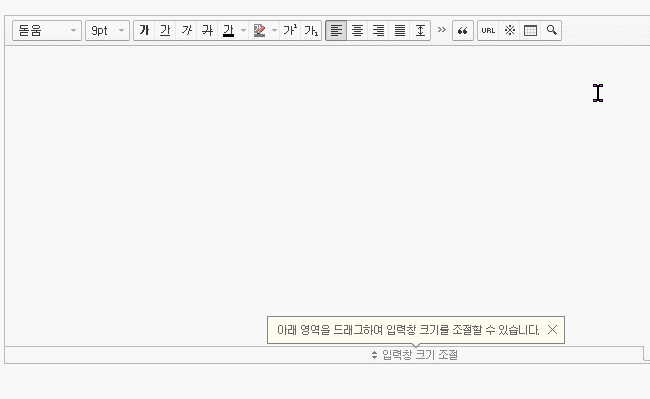This screenshot has height=399, width=650.
Task: Open the 9pt font size dropdown
Action: 107,31
